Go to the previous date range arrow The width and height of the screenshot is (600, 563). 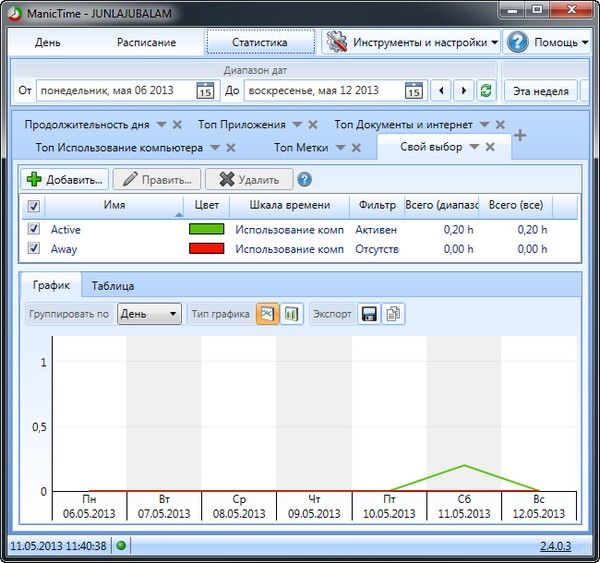click(441, 91)
